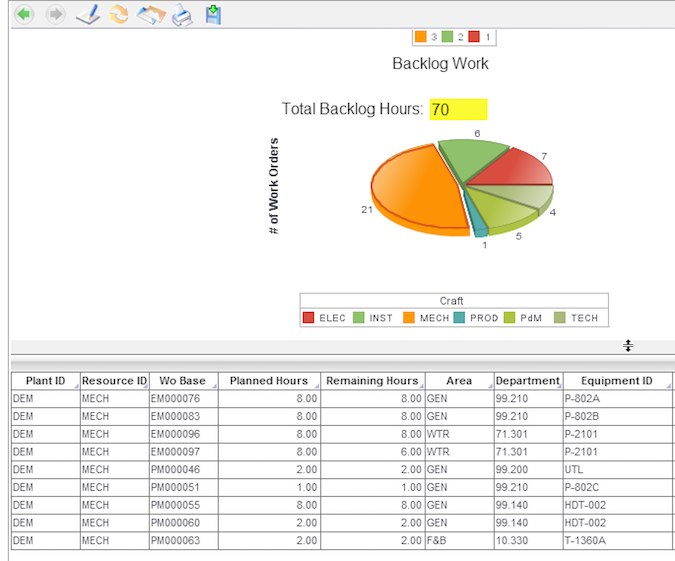675x561 pixels.
Task: Toggle the MECH craft legend entry
Action: coord(425,318)
